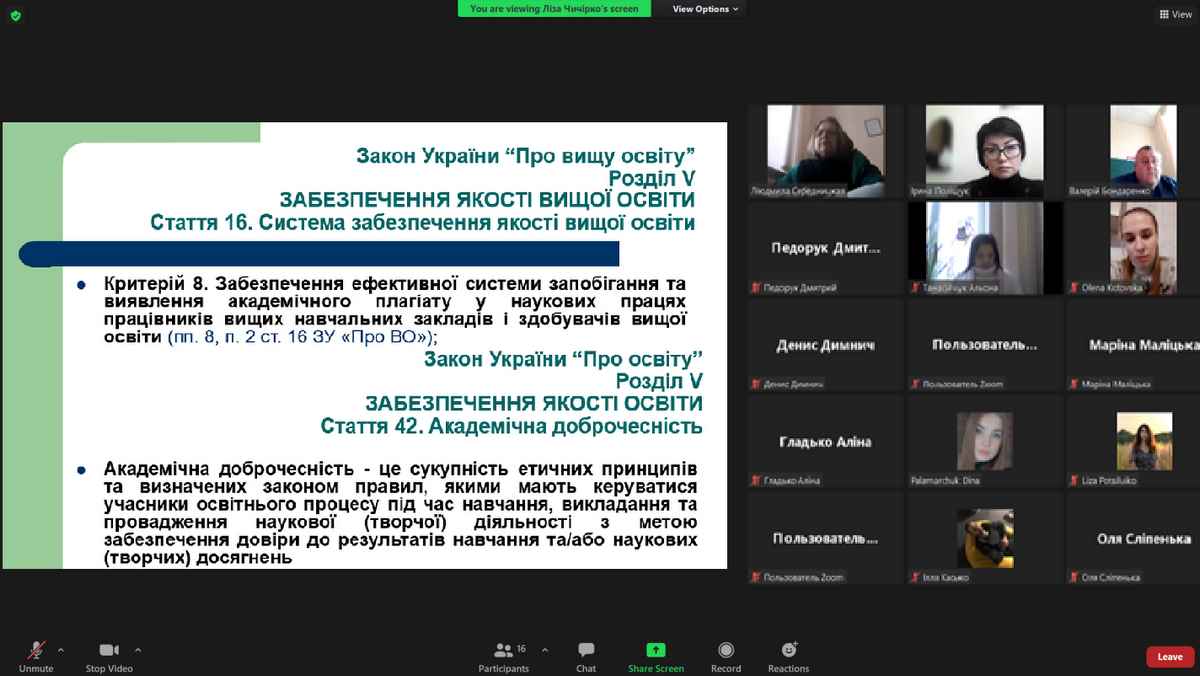Click the green encryption shield icon
This screenshot has height=676, width=1200.
[x=15, y=15]
